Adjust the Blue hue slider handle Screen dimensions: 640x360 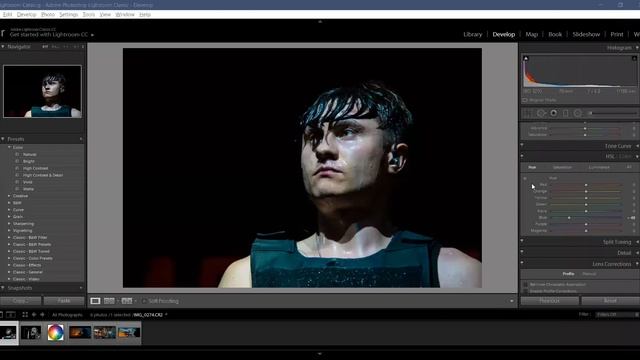click(x=569, y=218)
